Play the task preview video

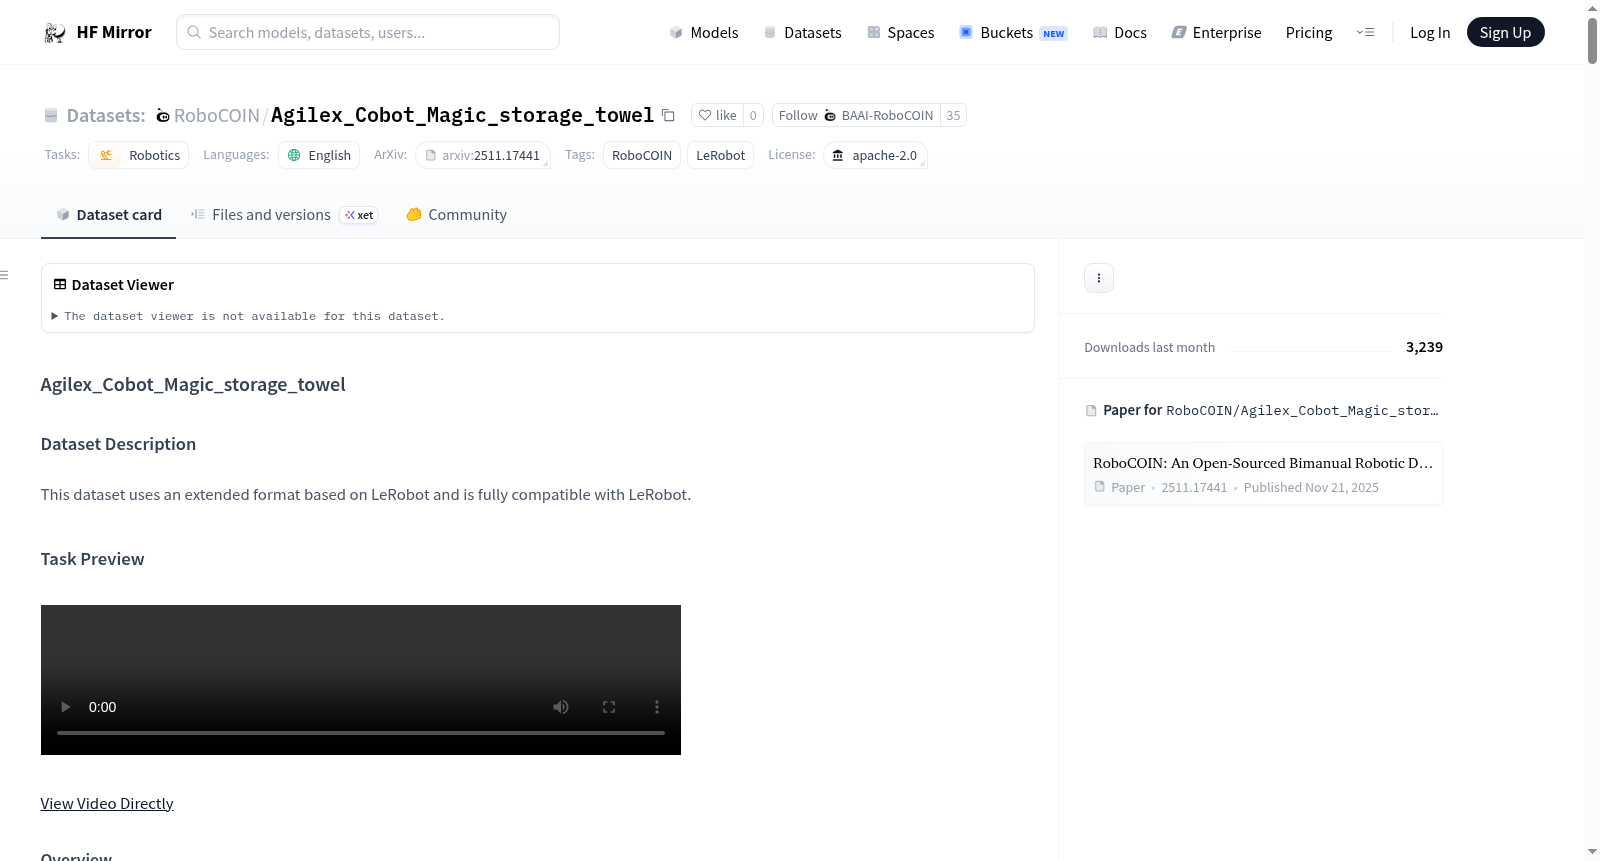[x=66, y=707]
